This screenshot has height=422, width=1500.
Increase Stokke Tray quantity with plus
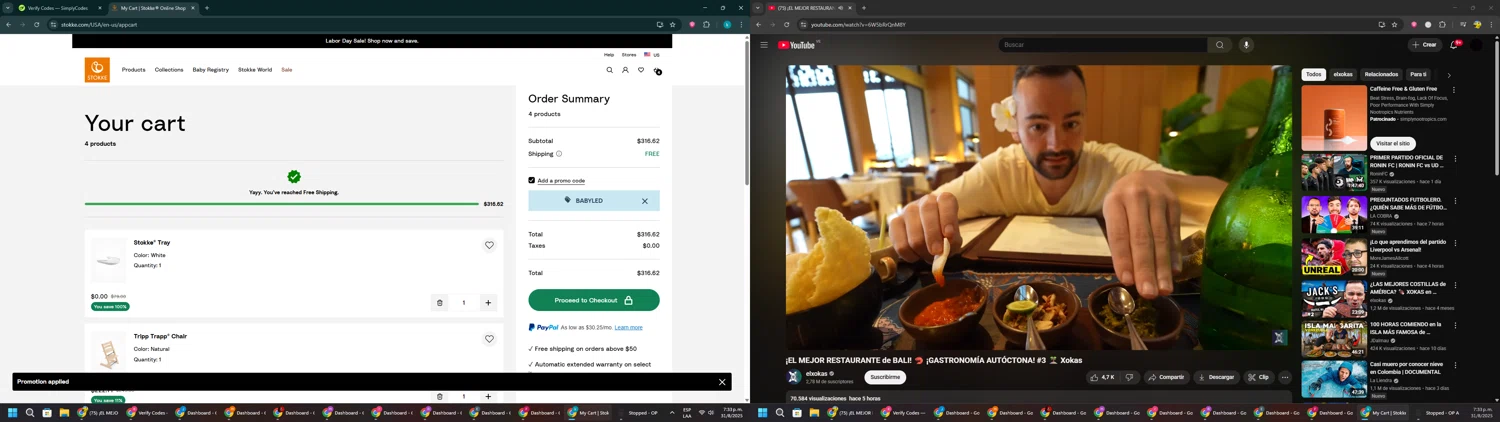pyautogui.click(x=488, y=302)
